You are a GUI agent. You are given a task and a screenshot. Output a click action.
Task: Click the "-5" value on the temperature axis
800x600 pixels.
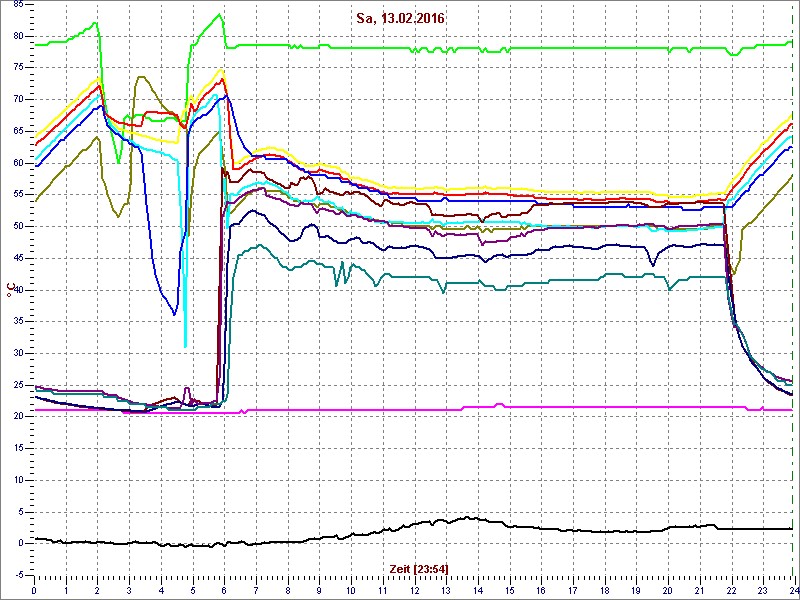[19, 575]
